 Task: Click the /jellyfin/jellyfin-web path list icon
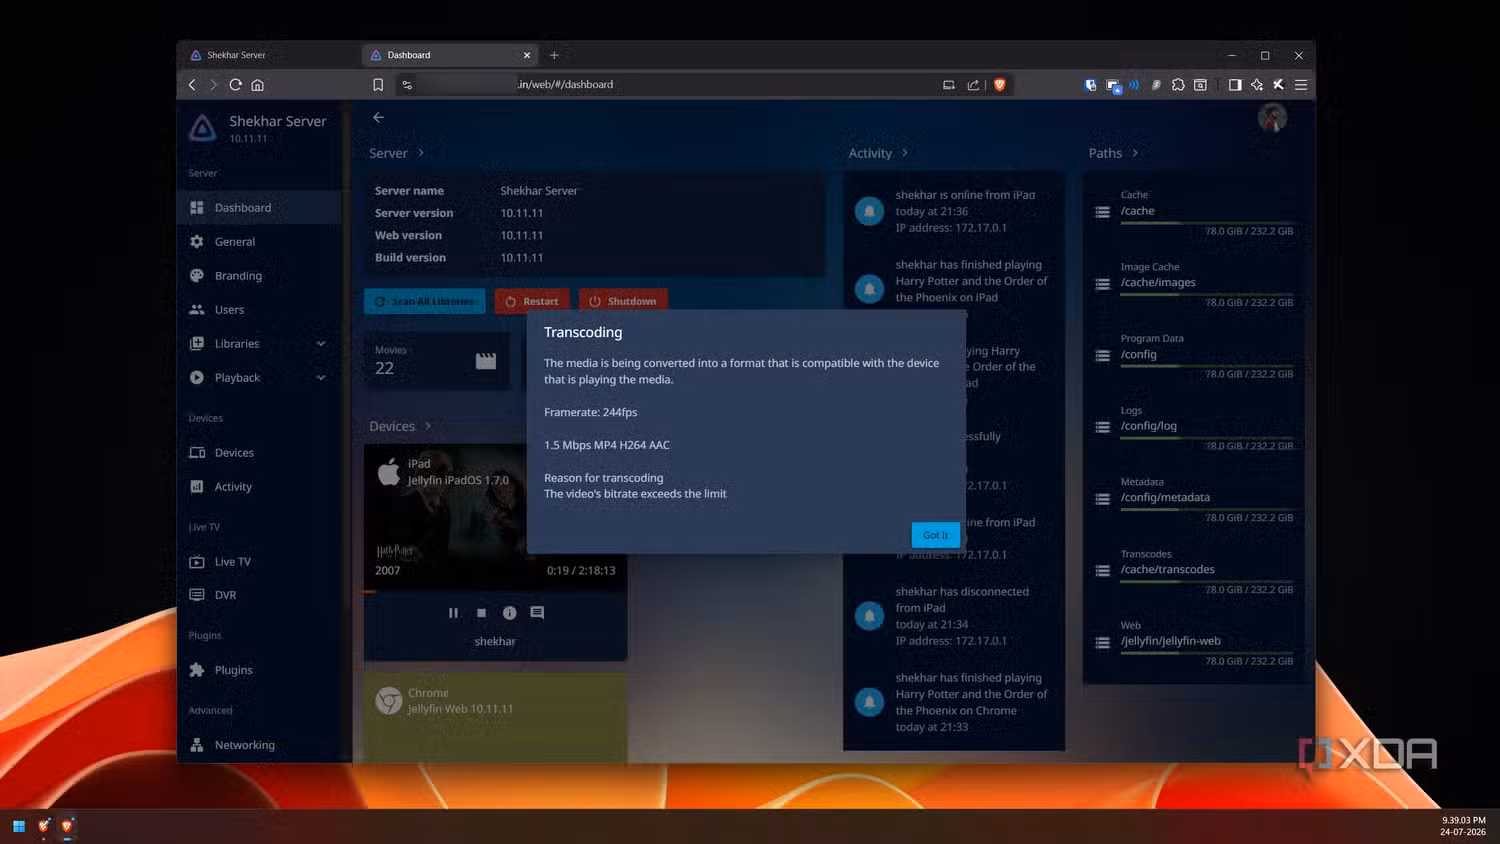point(1102,643)
